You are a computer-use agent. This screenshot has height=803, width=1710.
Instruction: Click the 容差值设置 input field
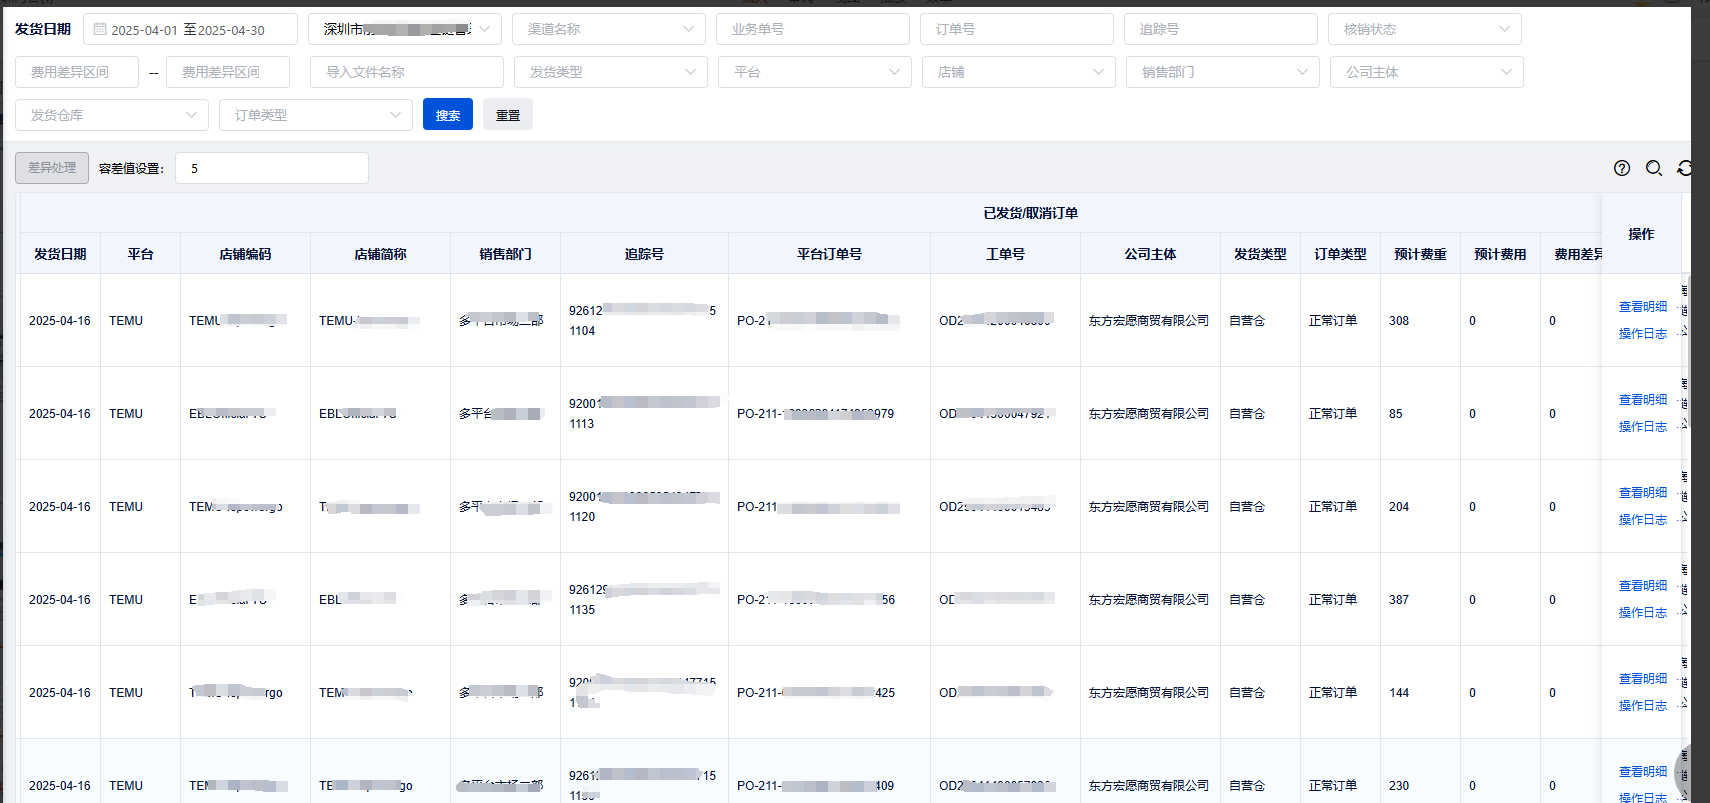(272, 168)
